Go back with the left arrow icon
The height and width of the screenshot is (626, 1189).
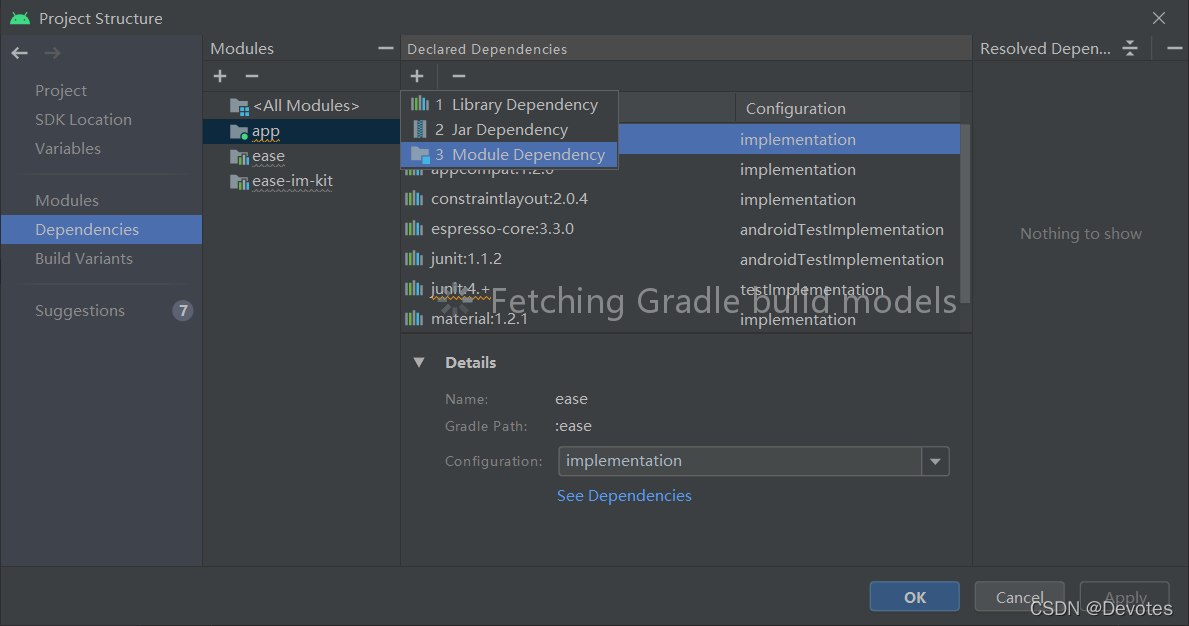[x=20, y=53]
